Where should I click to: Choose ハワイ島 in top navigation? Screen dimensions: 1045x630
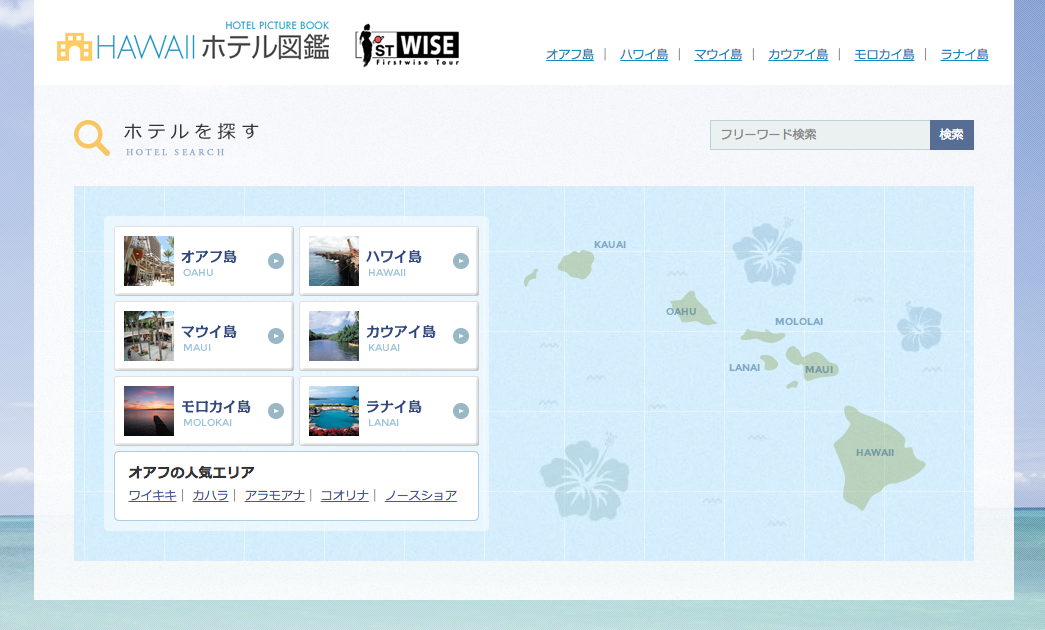(x=643, y=55)
